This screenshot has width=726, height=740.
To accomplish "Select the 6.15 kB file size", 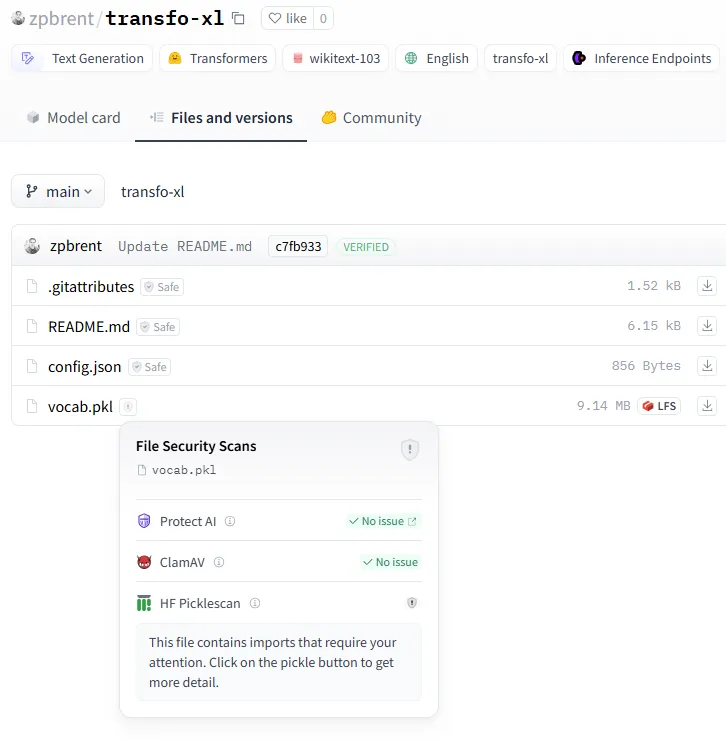I will tap(654, 326).
